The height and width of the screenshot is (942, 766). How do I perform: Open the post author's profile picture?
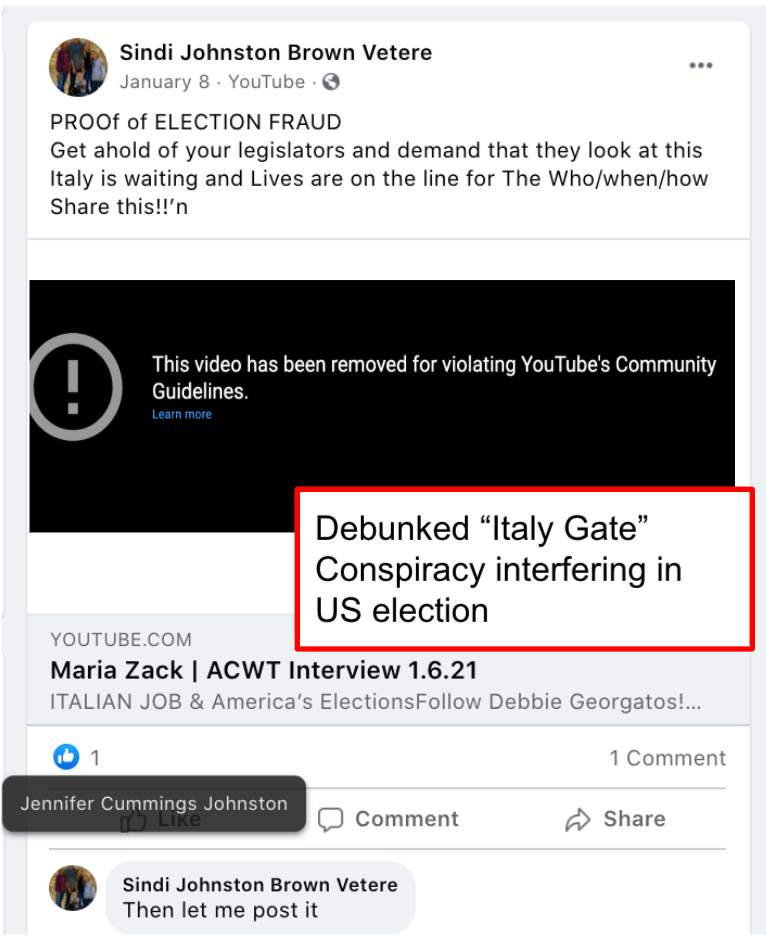pyautogui.click(x=78, y=67)
